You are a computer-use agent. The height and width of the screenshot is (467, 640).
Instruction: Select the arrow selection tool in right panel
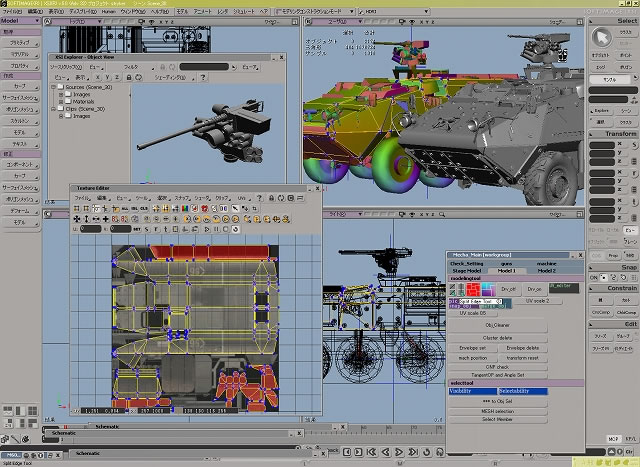[x=602, y=38]
